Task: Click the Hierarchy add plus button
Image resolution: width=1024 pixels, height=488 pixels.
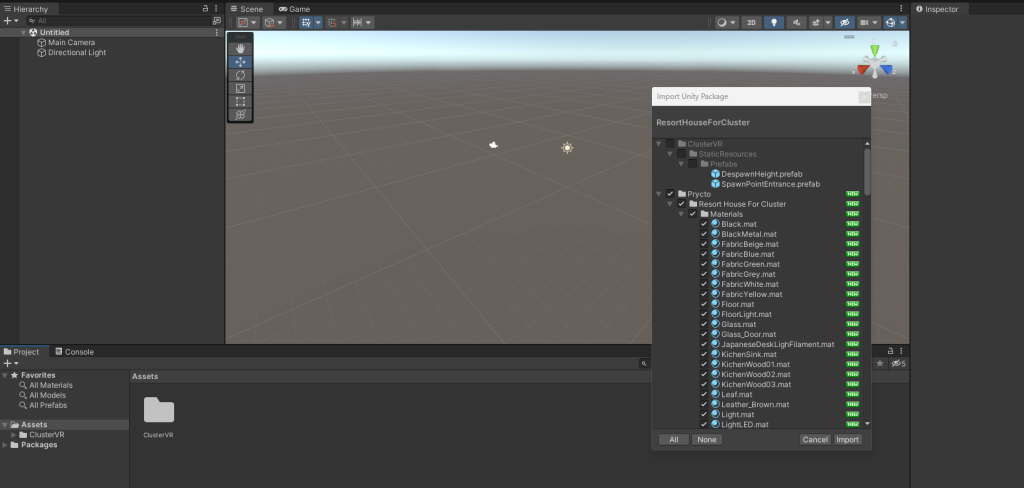Action: tap(8, 21)
